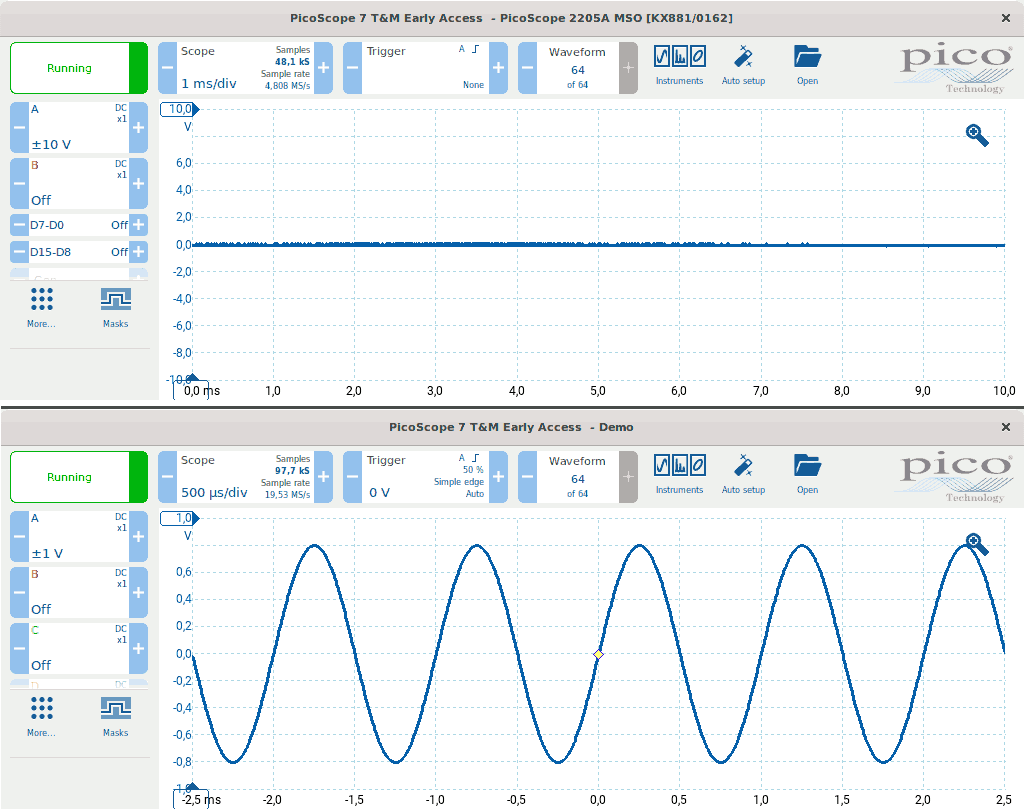Click channel B minus button in the Demo window
1024x809 pixels.
coord(20,592)
